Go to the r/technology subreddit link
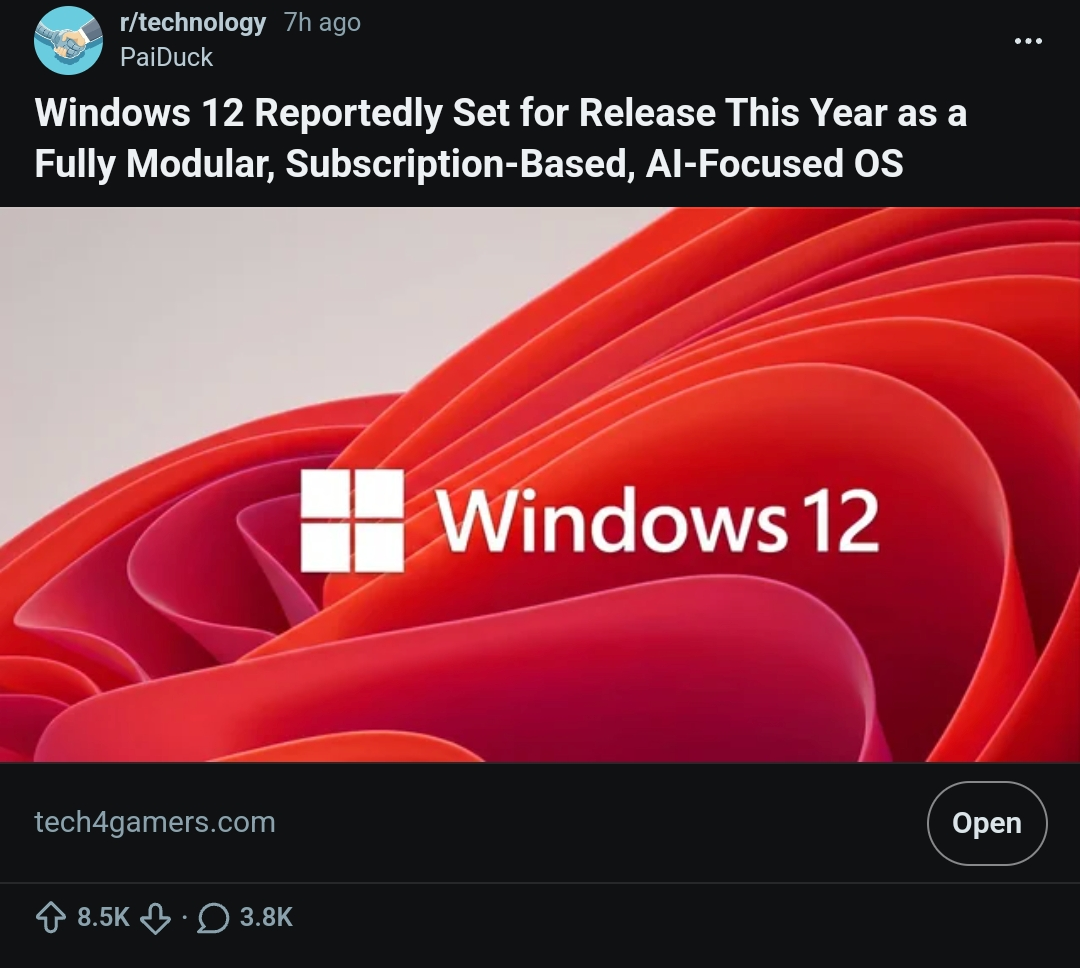The width and height of the screenshot is (1080, 968). tap(193, 23)
